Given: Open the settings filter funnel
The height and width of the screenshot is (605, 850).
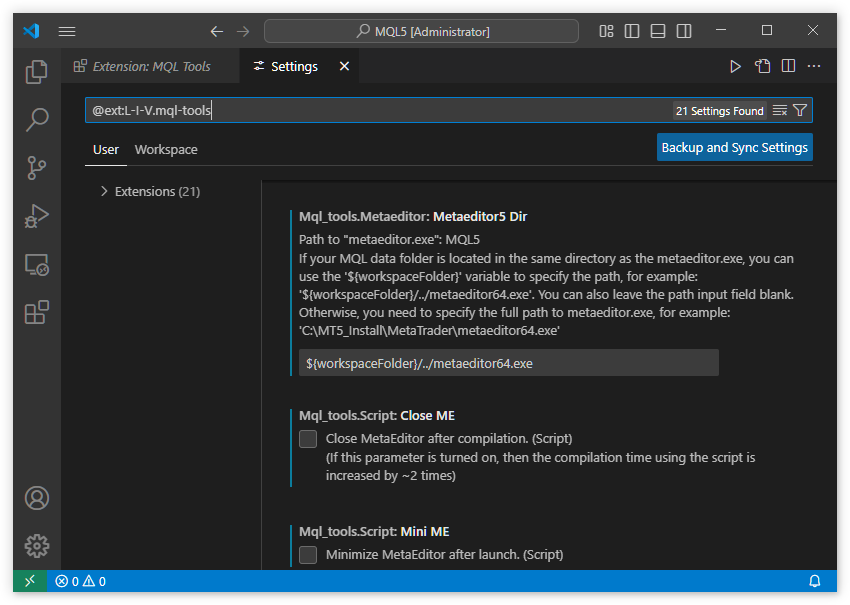Looking at the screenshot, I should [x=800, y=111].
